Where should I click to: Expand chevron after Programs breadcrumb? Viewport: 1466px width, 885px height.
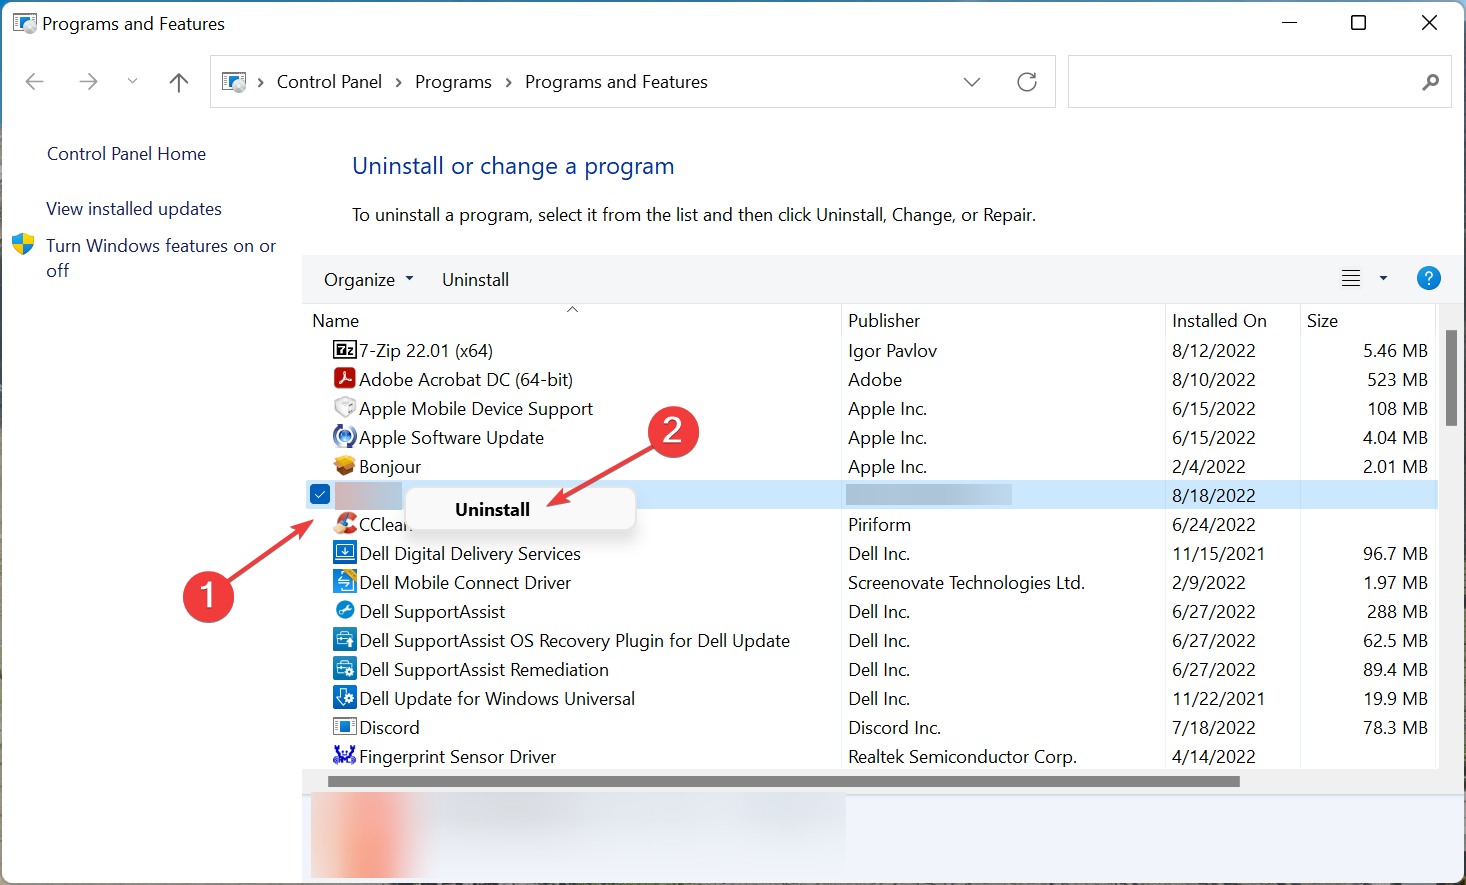[x=509, y=82]
